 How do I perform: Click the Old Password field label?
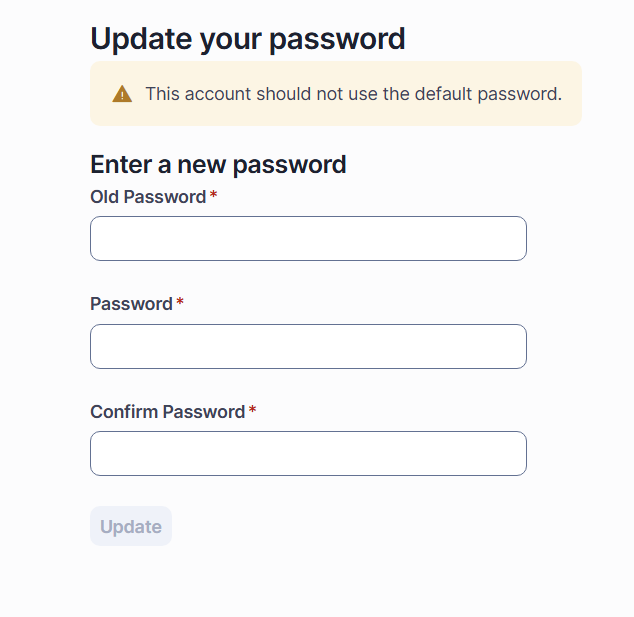click(x=148, y=197)
